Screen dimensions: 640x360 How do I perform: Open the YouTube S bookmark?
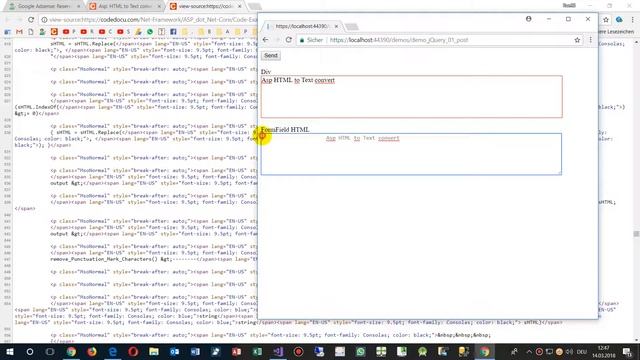[123, 31]
